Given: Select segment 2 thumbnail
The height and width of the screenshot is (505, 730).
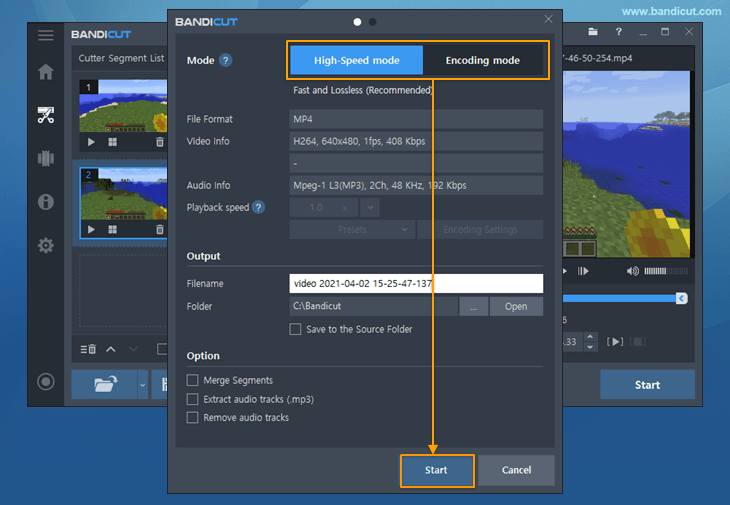Looking at the screenshot, I should pos(123,194).
